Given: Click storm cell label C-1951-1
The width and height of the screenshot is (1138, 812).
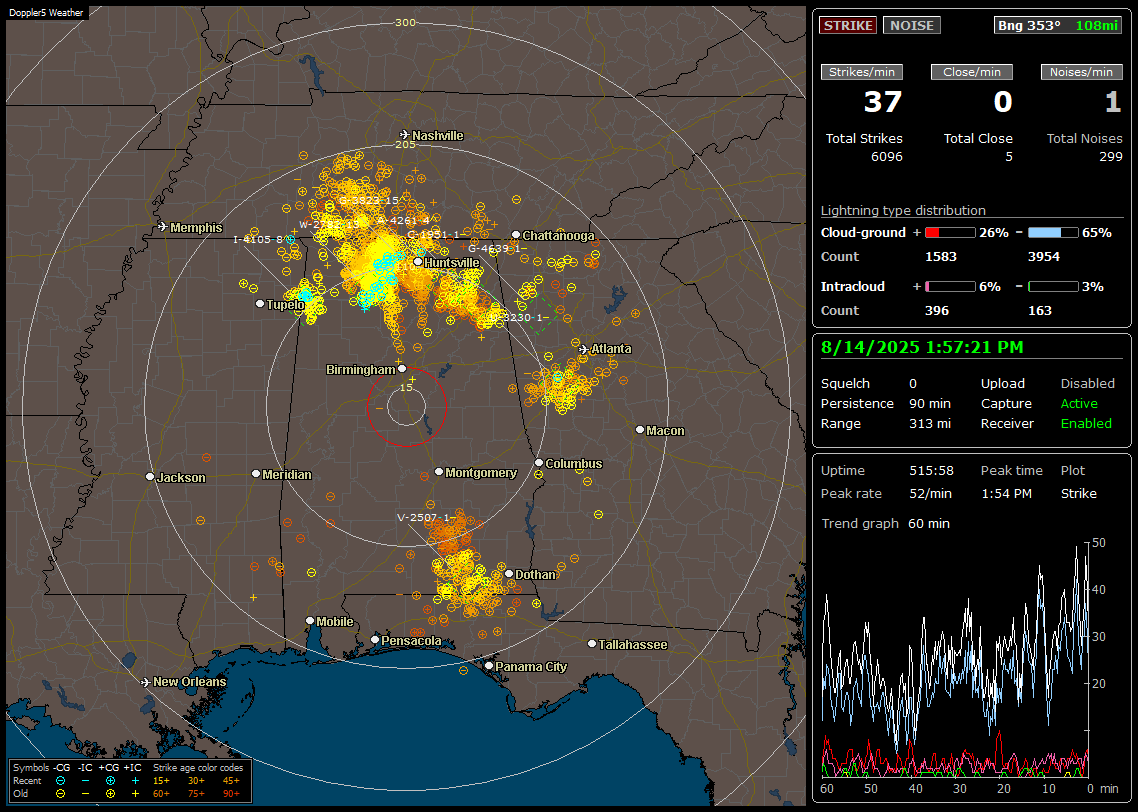Looking at the screenshot, I should pyautogui.click(x=433, y=234).
